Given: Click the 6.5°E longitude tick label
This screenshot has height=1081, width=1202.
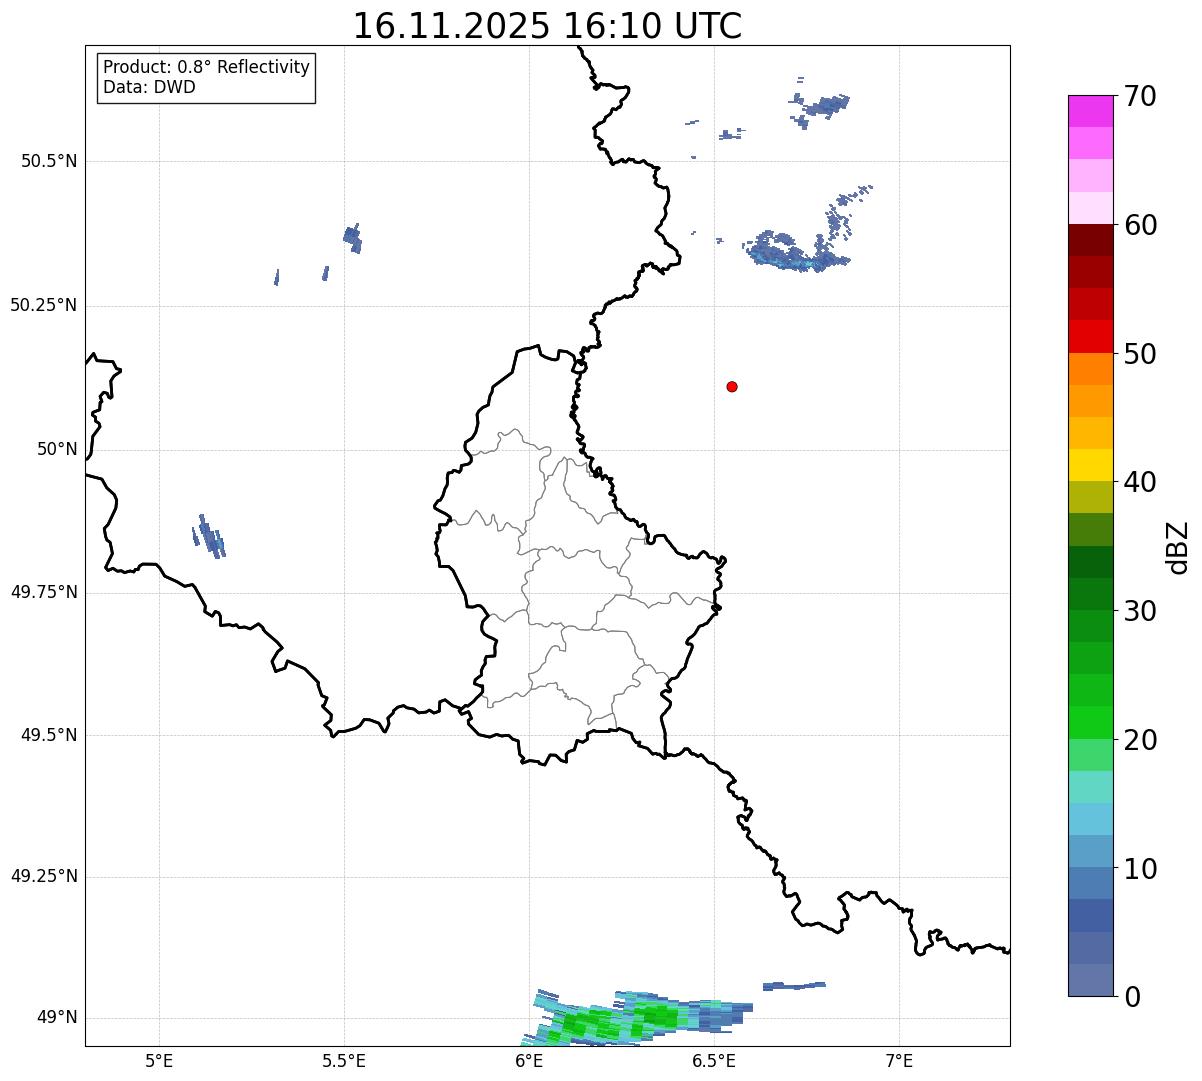Looking at the screenshot, I should pyautogui.click(x=714, y=1060).
